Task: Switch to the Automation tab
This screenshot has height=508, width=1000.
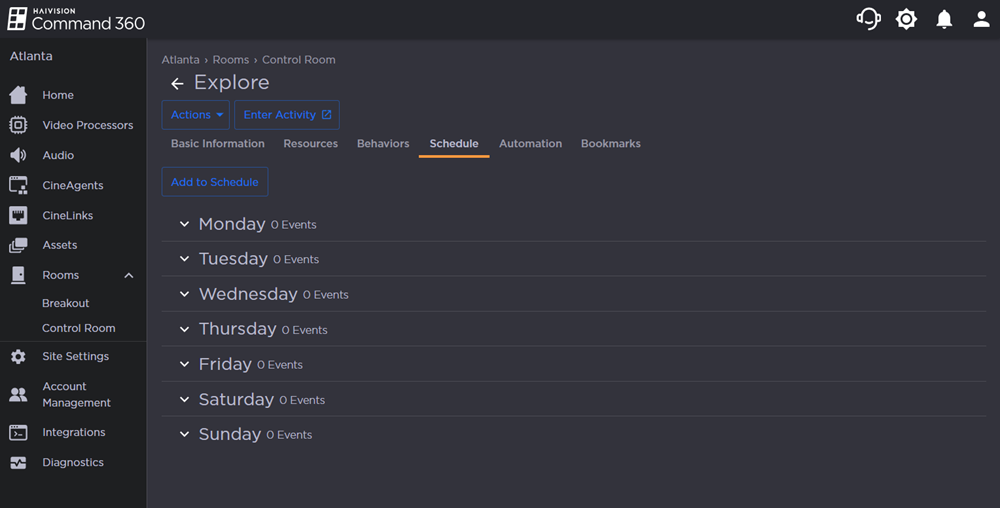Action: pos(530,144)
